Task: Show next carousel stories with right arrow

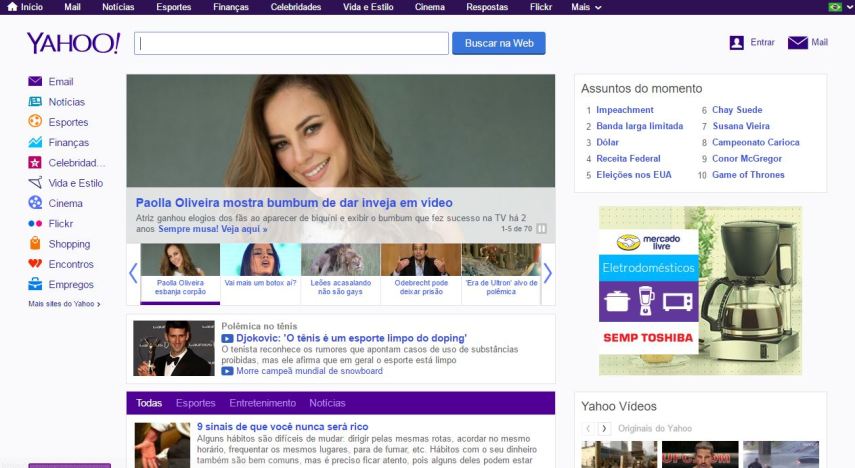Action: point(547,273)
